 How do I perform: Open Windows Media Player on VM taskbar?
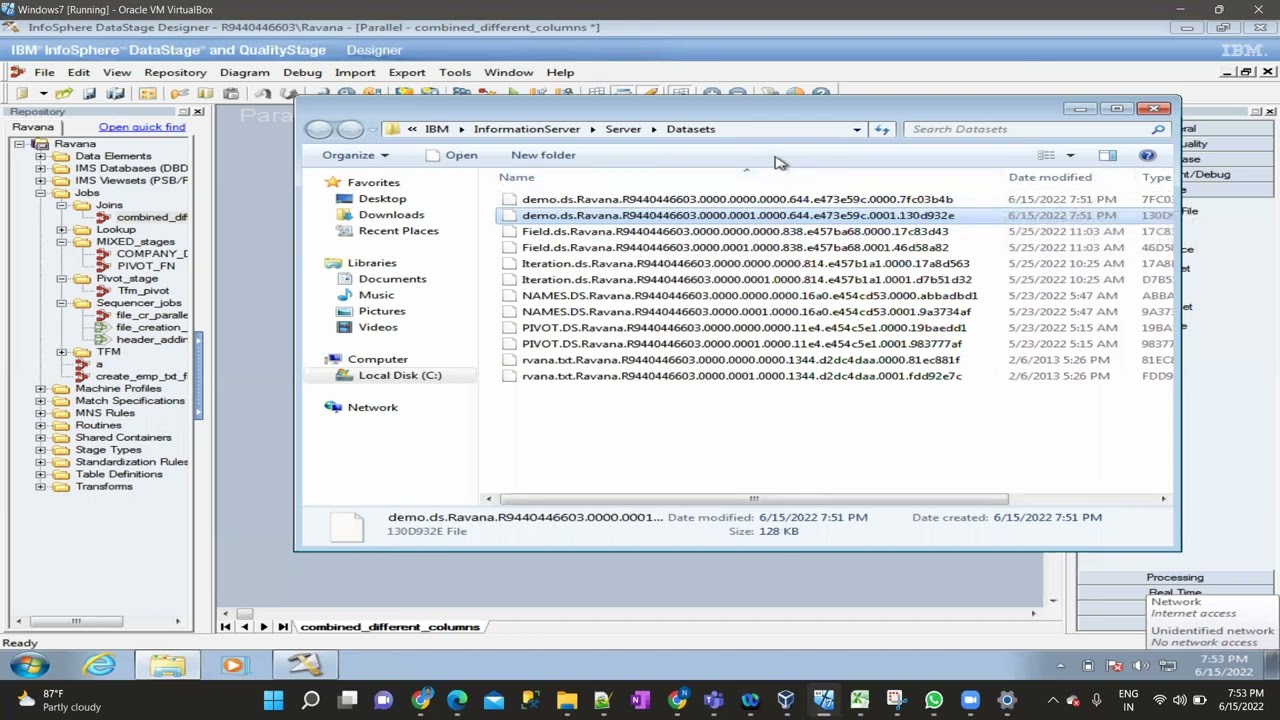click(x=233, y=665)
